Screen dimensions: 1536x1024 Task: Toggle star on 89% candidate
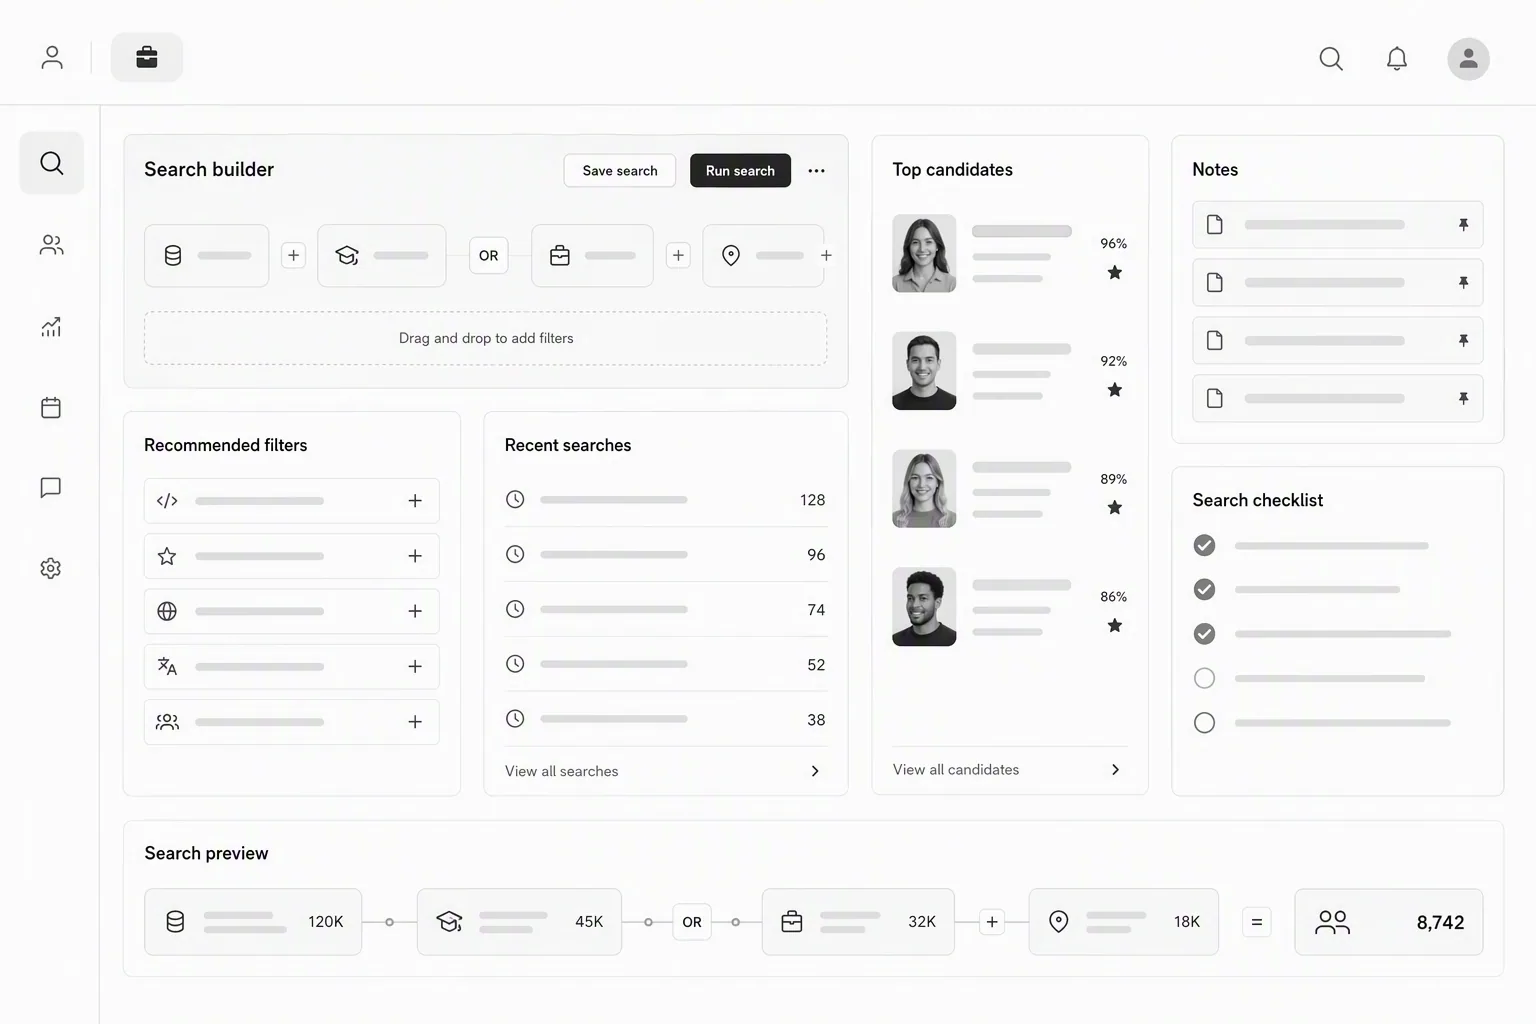1114,508
